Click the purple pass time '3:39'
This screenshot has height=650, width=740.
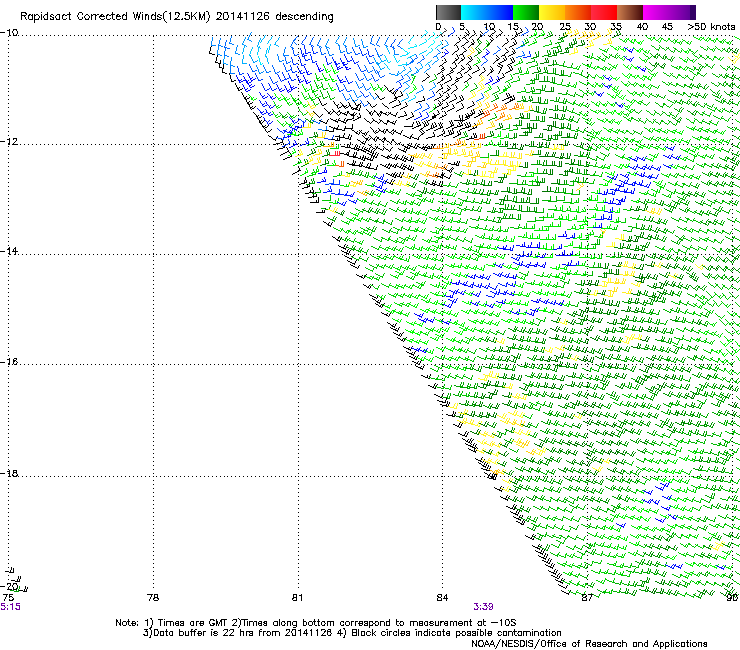[x=483, y=607]
